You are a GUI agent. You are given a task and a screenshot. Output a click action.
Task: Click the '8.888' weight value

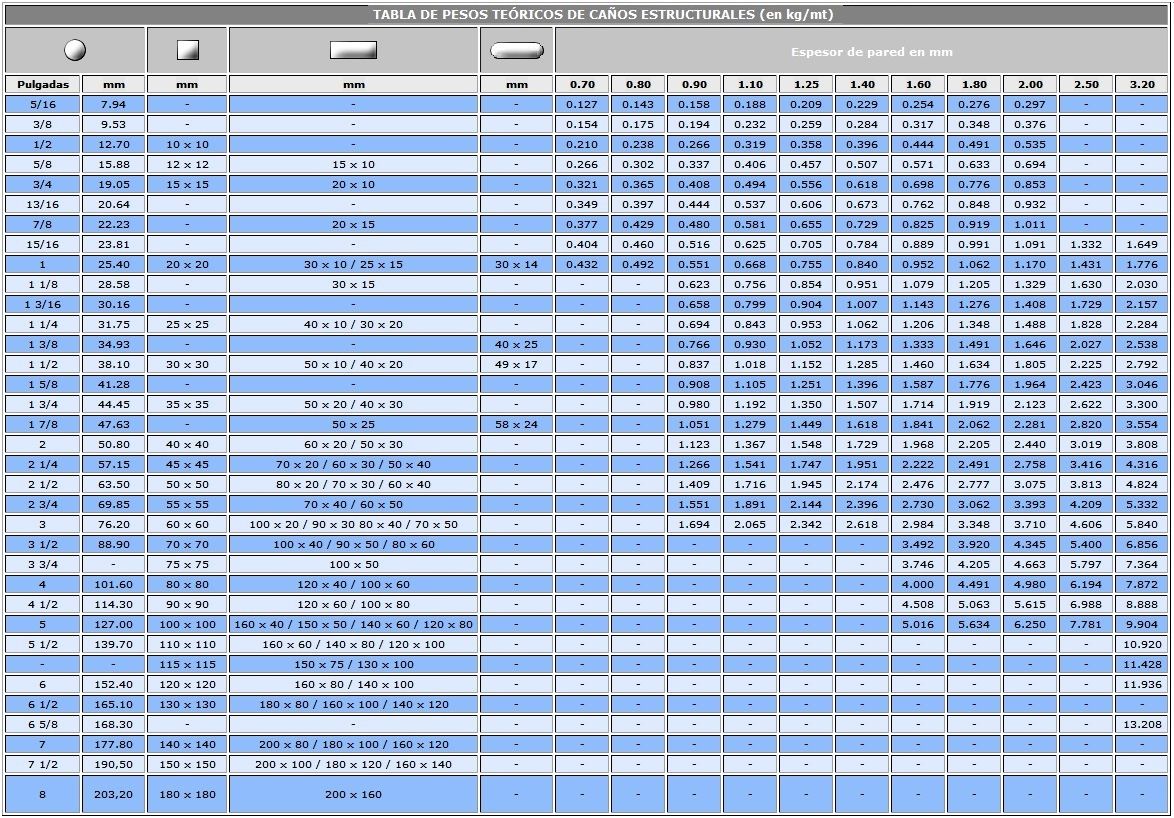tap(1142, 605)
